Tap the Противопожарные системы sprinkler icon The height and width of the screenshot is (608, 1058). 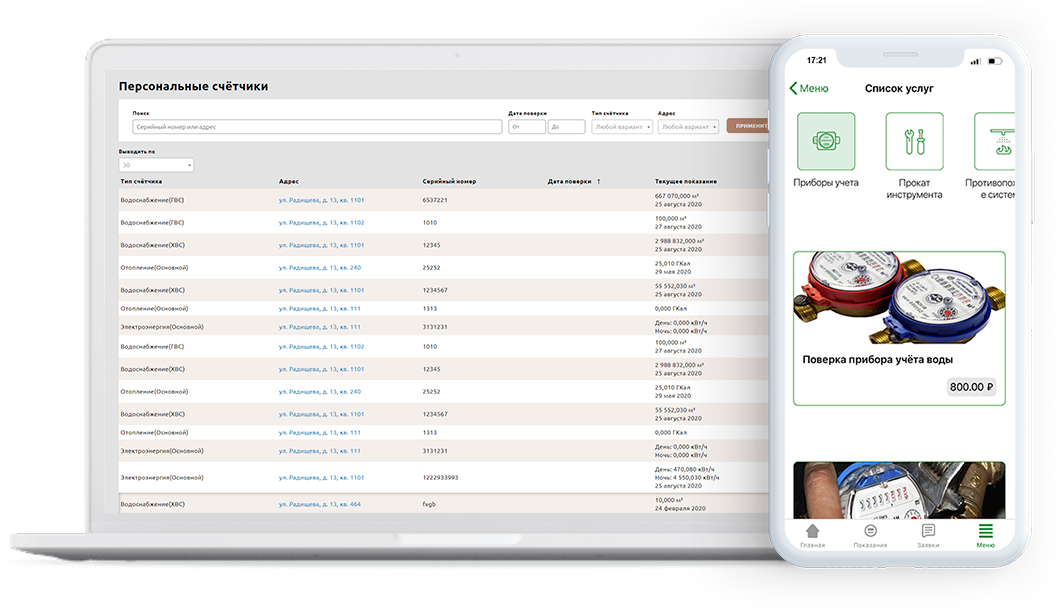[x=995, y=141]
